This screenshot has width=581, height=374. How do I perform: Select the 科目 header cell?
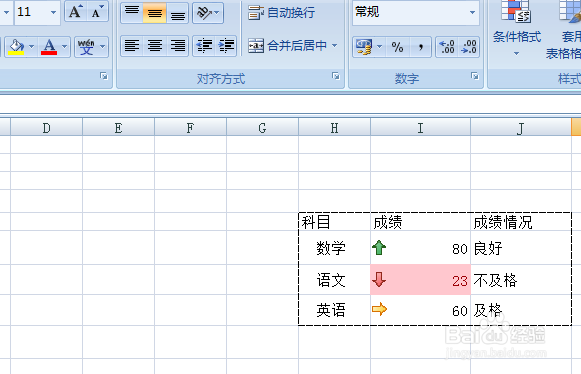pyautogui.click(x=334, y=222)
